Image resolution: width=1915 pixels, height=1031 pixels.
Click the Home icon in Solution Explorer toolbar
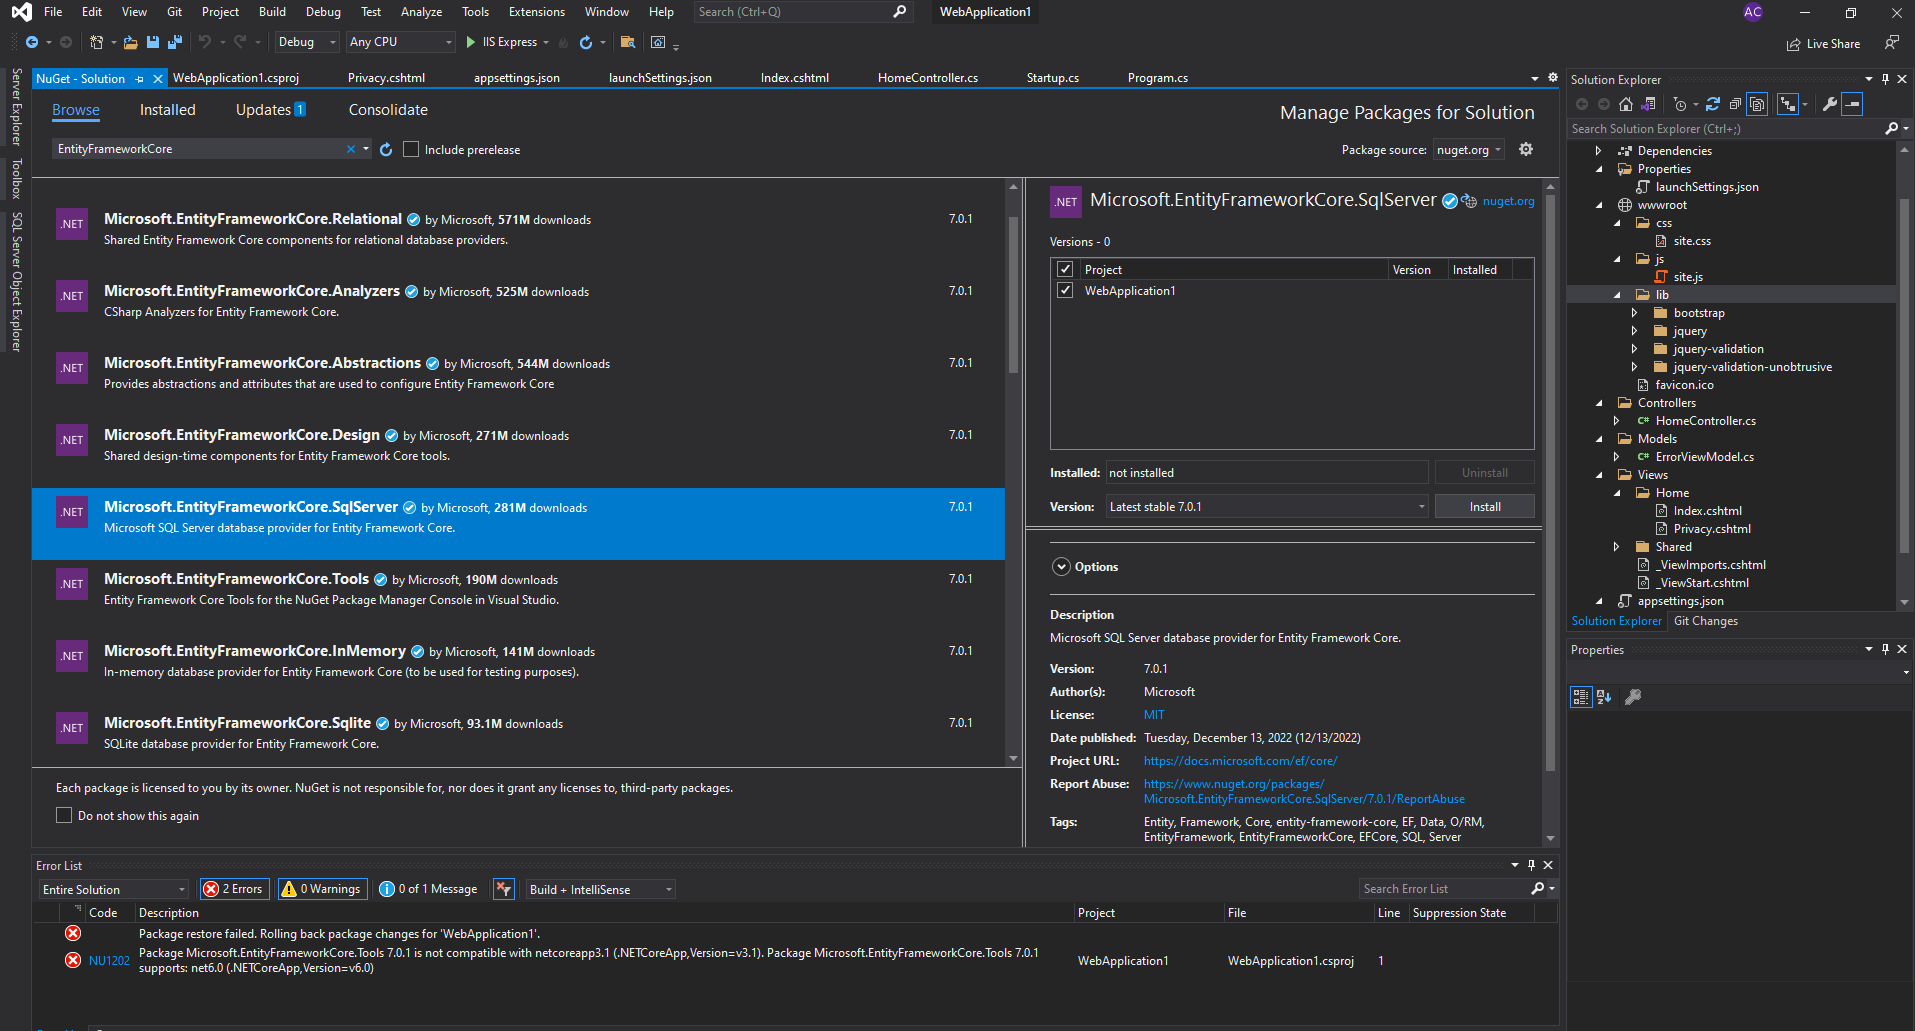click(1625, 103)
